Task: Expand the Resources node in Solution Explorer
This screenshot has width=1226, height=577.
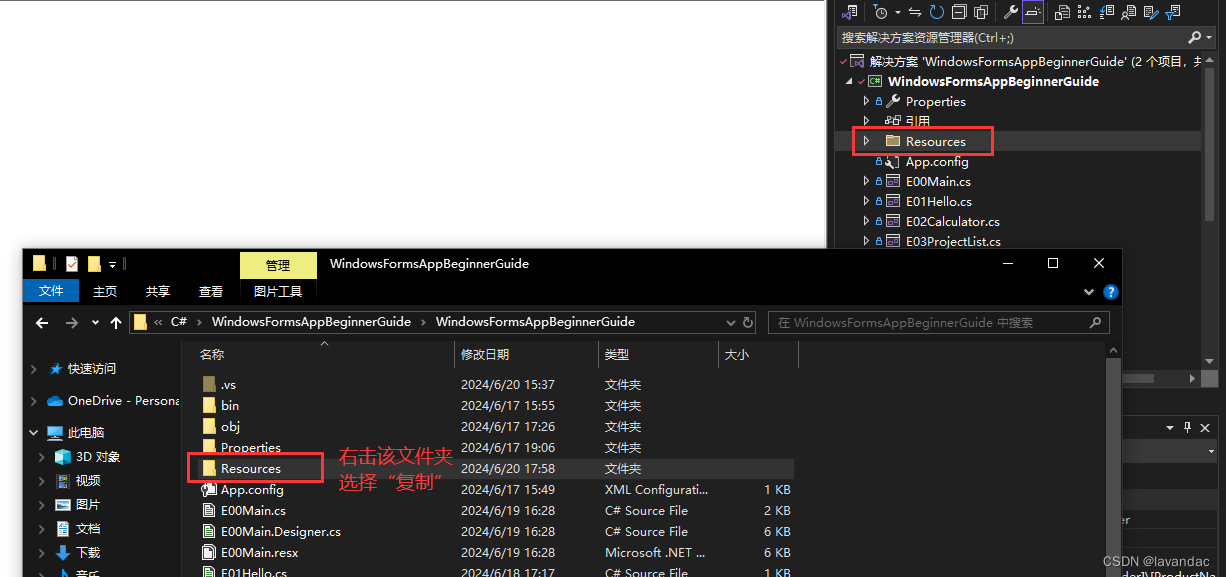Action: click(x=866, y=141)
